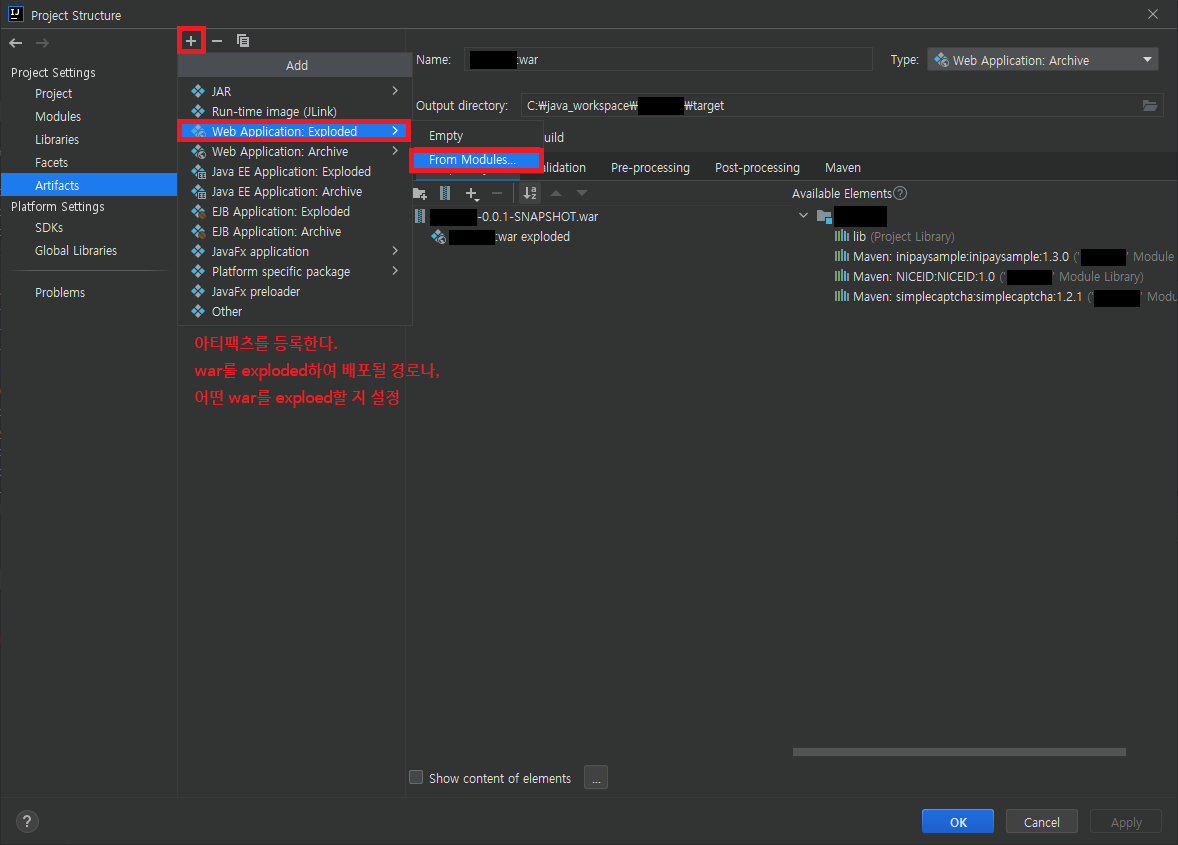Expand Platform specific package submenu arrow

click(x=395, y=271)
